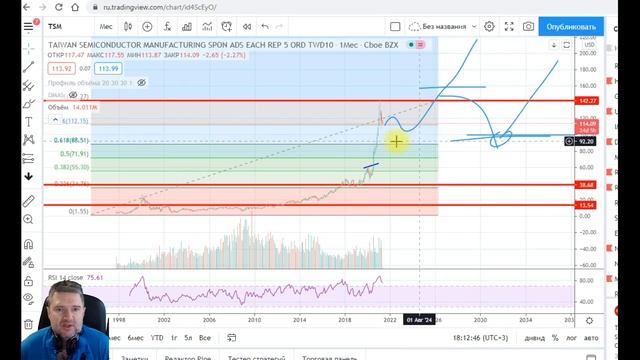The height and width of the screenshot is (360, 640).
Task: Click the green market status dot
Action: pyautogui.click(x=411, y=45)
